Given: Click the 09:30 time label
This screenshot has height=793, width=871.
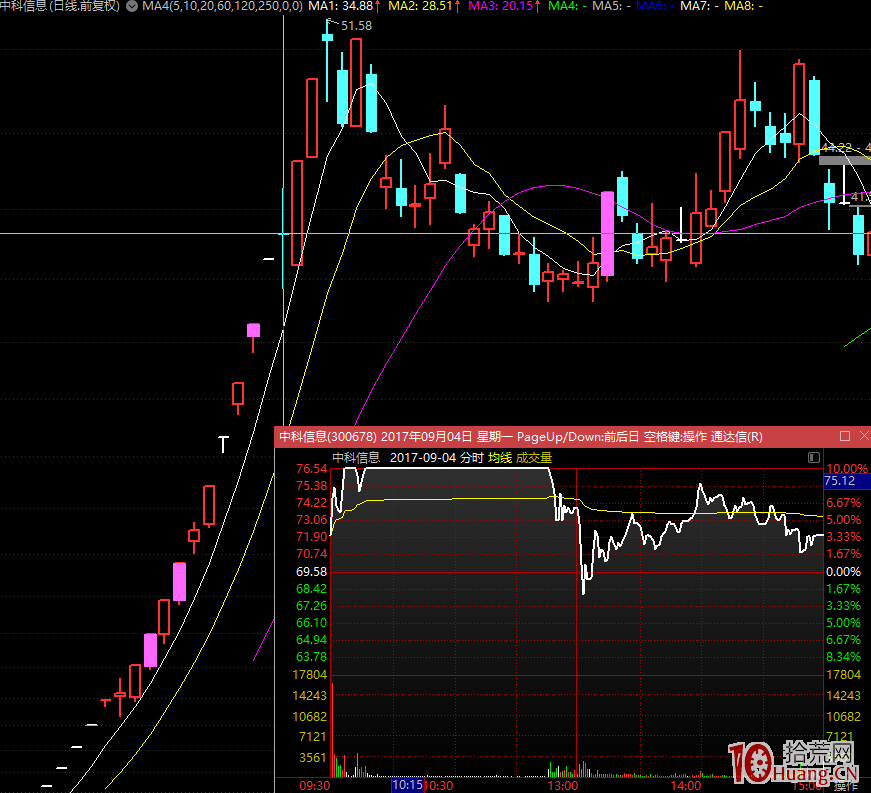Looking at the screenshot, I should (x=314, y=786).
